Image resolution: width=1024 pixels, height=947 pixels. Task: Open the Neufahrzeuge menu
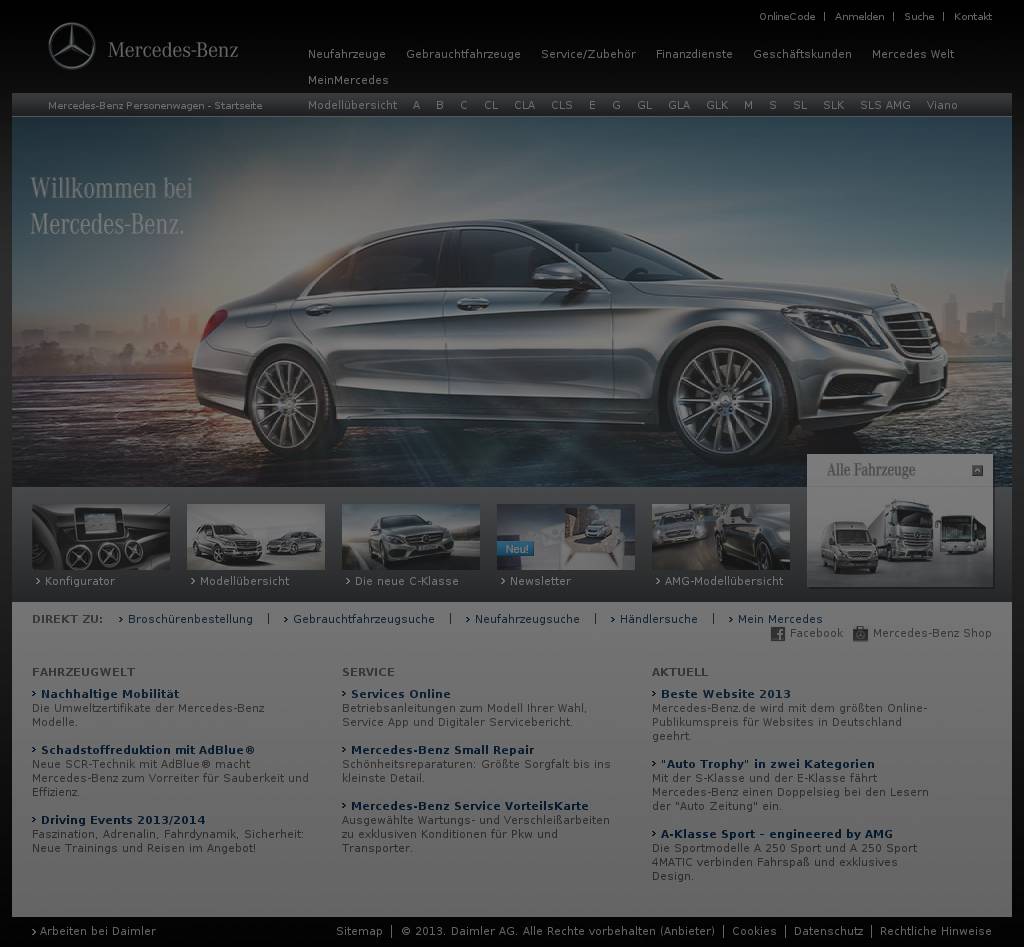pyautogui.click(x=347, y=54)
